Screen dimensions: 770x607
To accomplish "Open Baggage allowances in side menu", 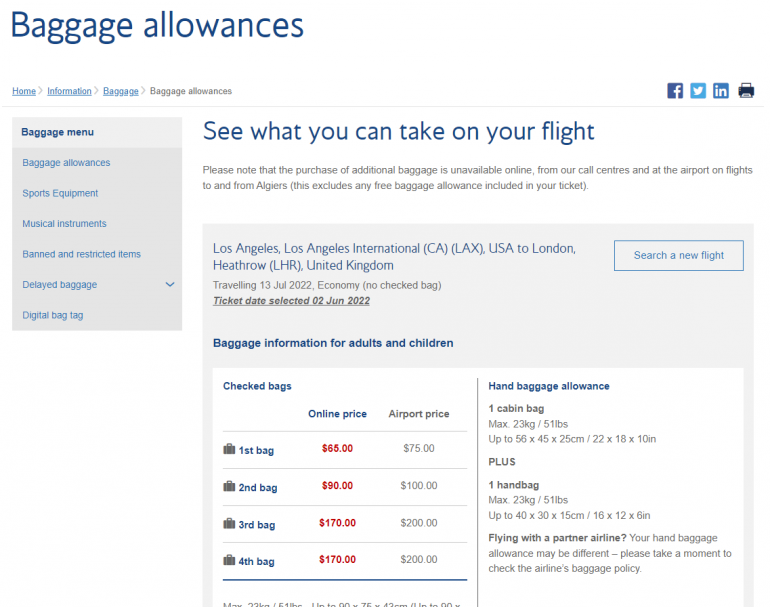I will point(66,163).
